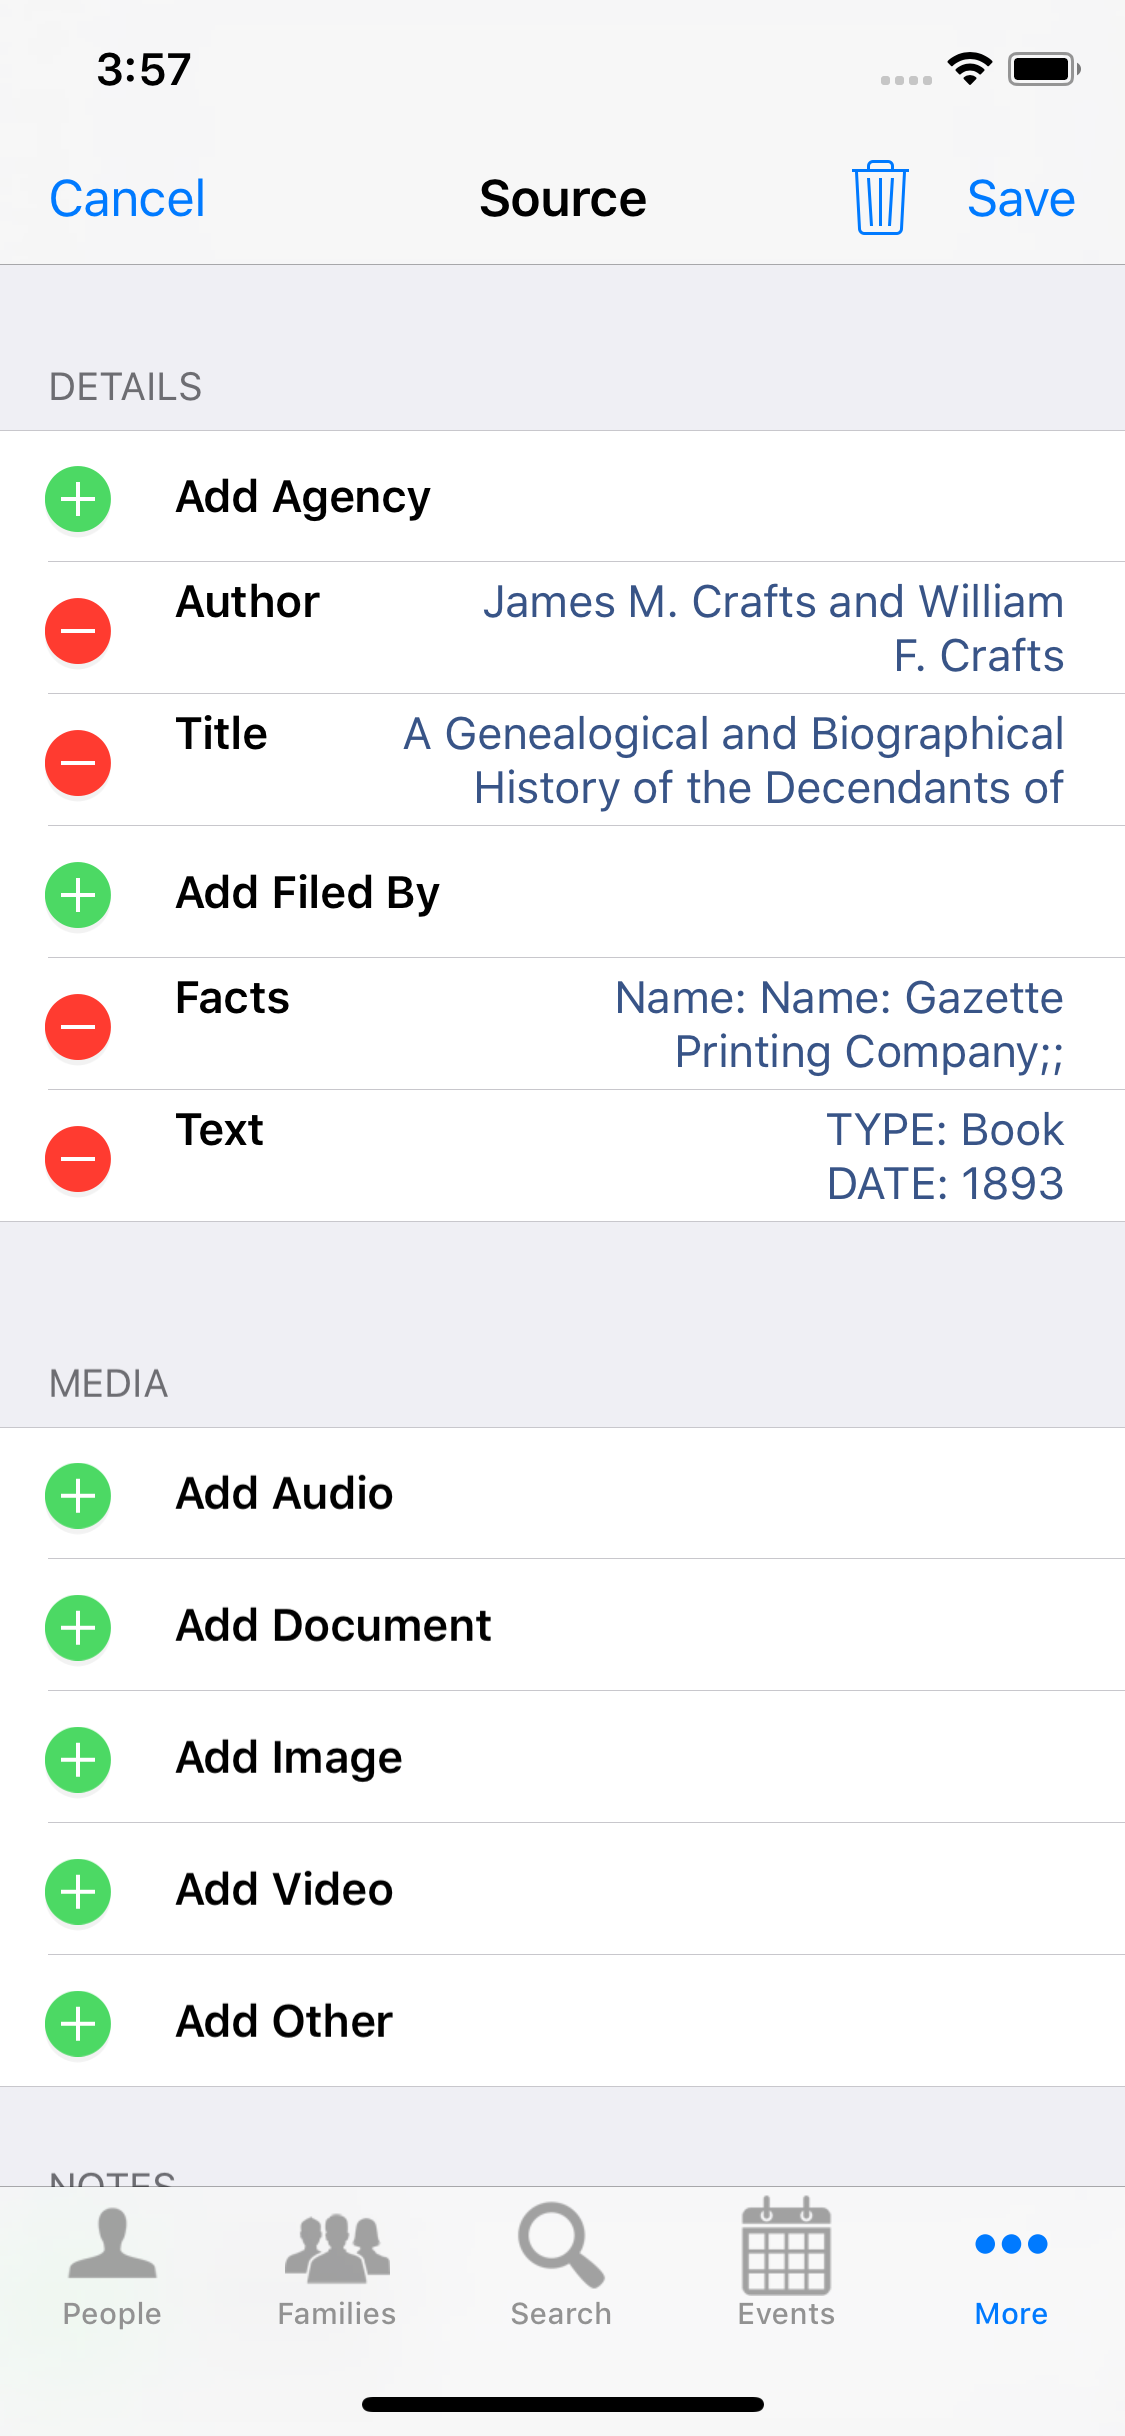Edit the Author name value
1125x2436 pixels.
pos(772,628)
